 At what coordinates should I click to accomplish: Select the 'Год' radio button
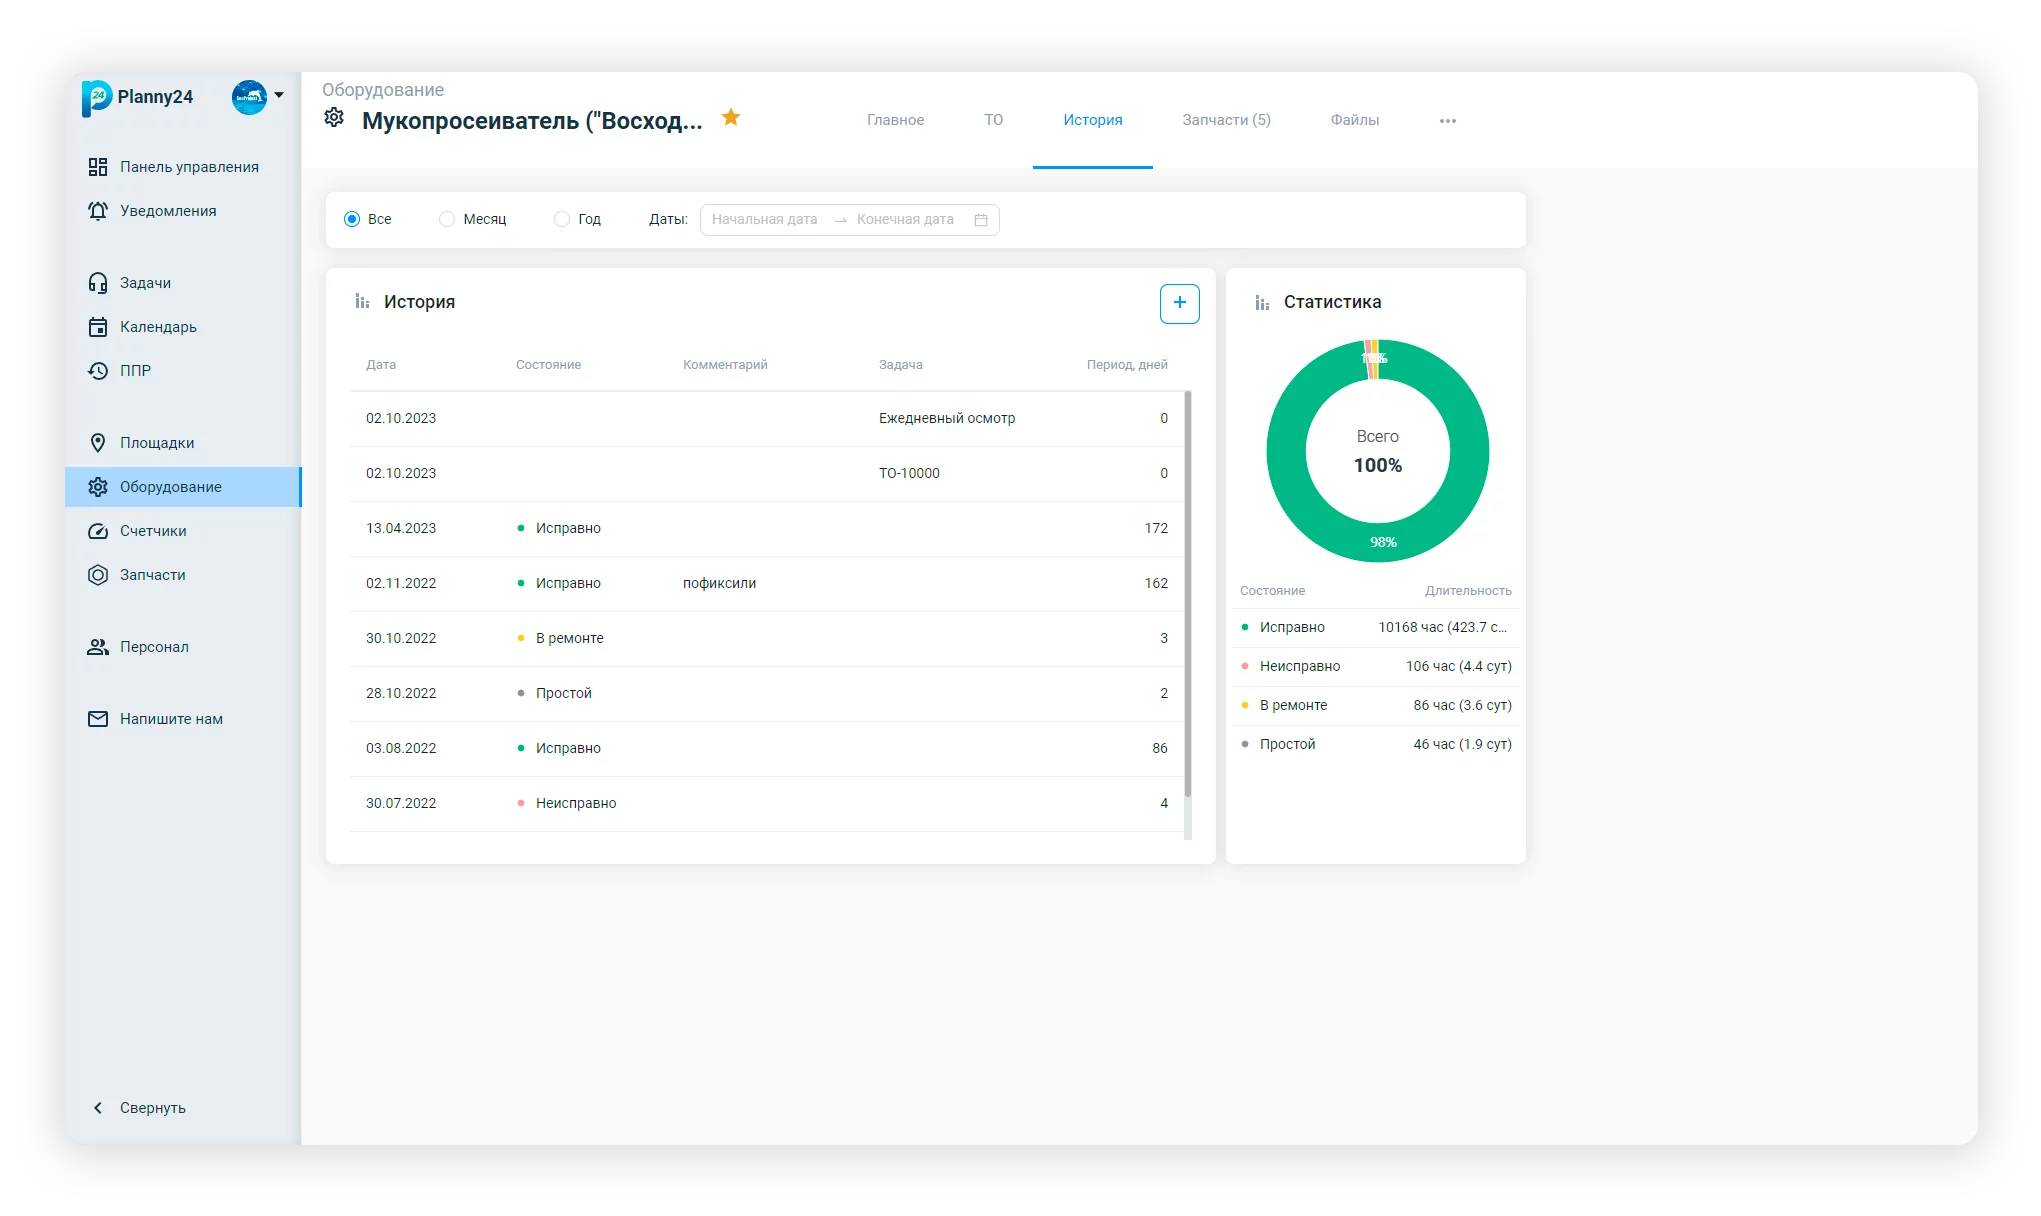tap(562, 219)
